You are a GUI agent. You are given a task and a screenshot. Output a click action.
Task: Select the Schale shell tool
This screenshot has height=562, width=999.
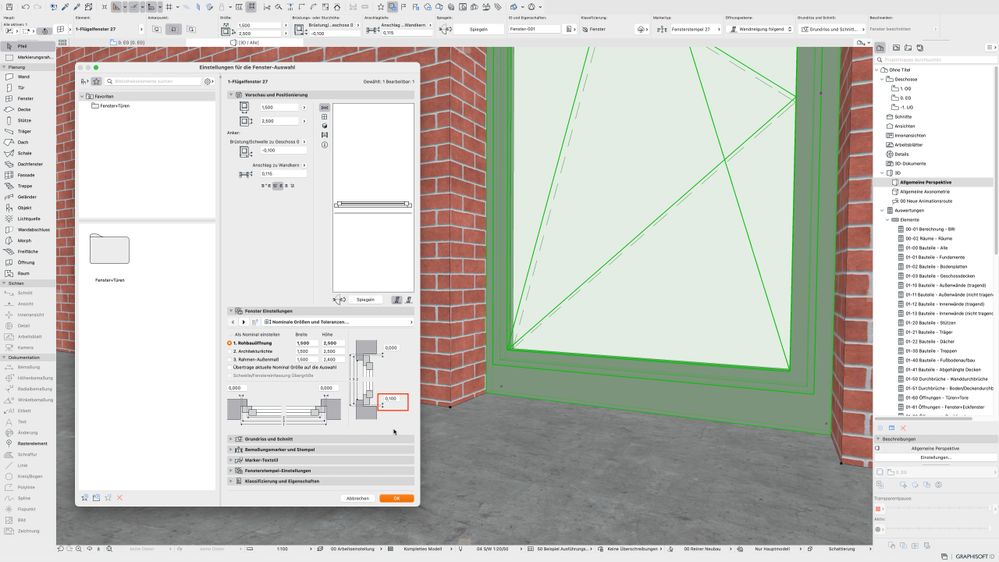pyautogui.click(x=27, y=153)
